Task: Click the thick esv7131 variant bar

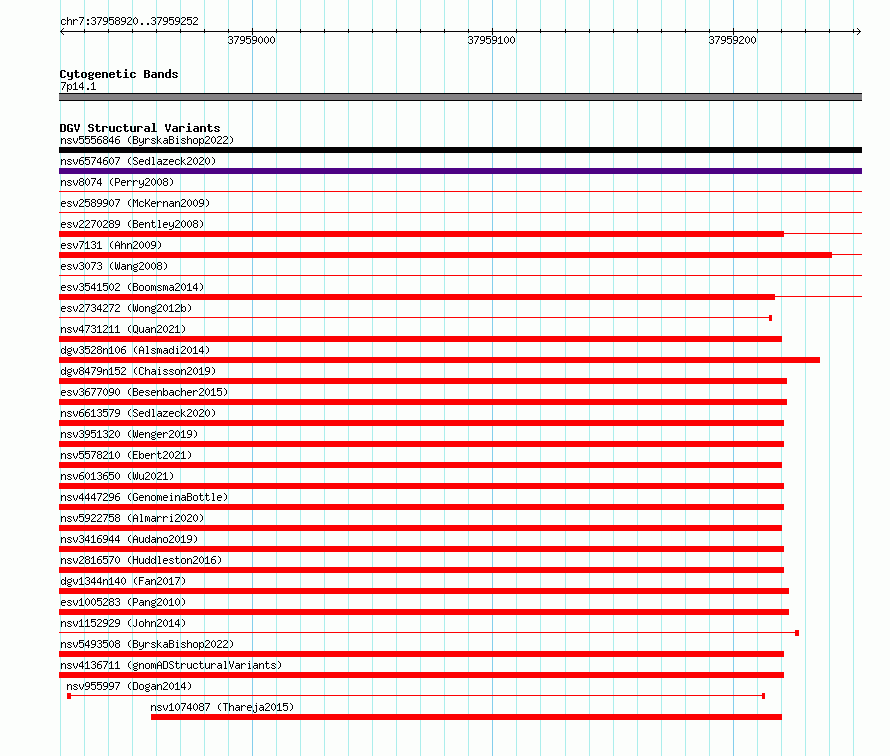Action: [x=446, y=255]
